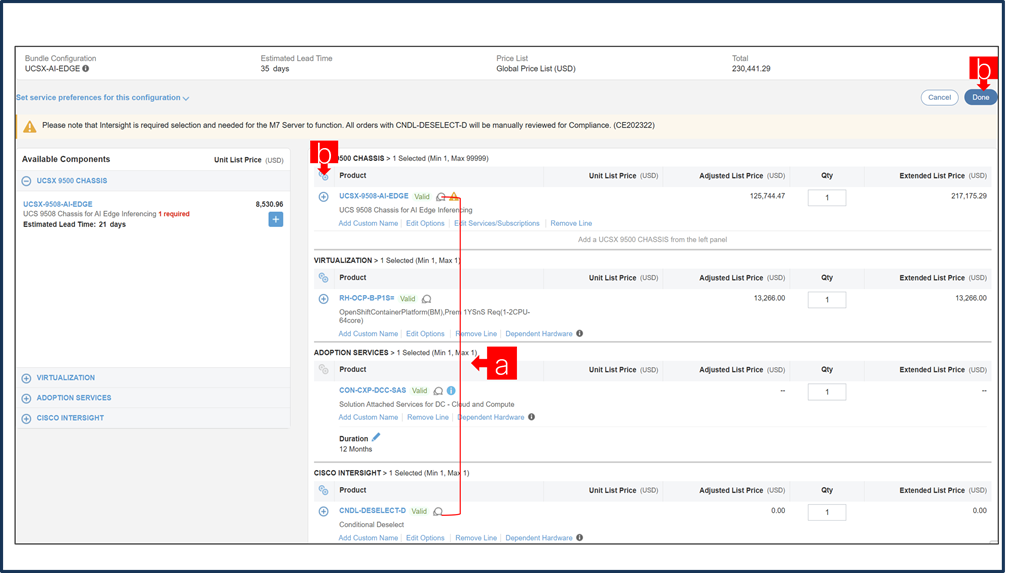Open the CON-CXP-DCC-SAS product link
Viewport: 1009px width, 573px height.
coord(373,390)
